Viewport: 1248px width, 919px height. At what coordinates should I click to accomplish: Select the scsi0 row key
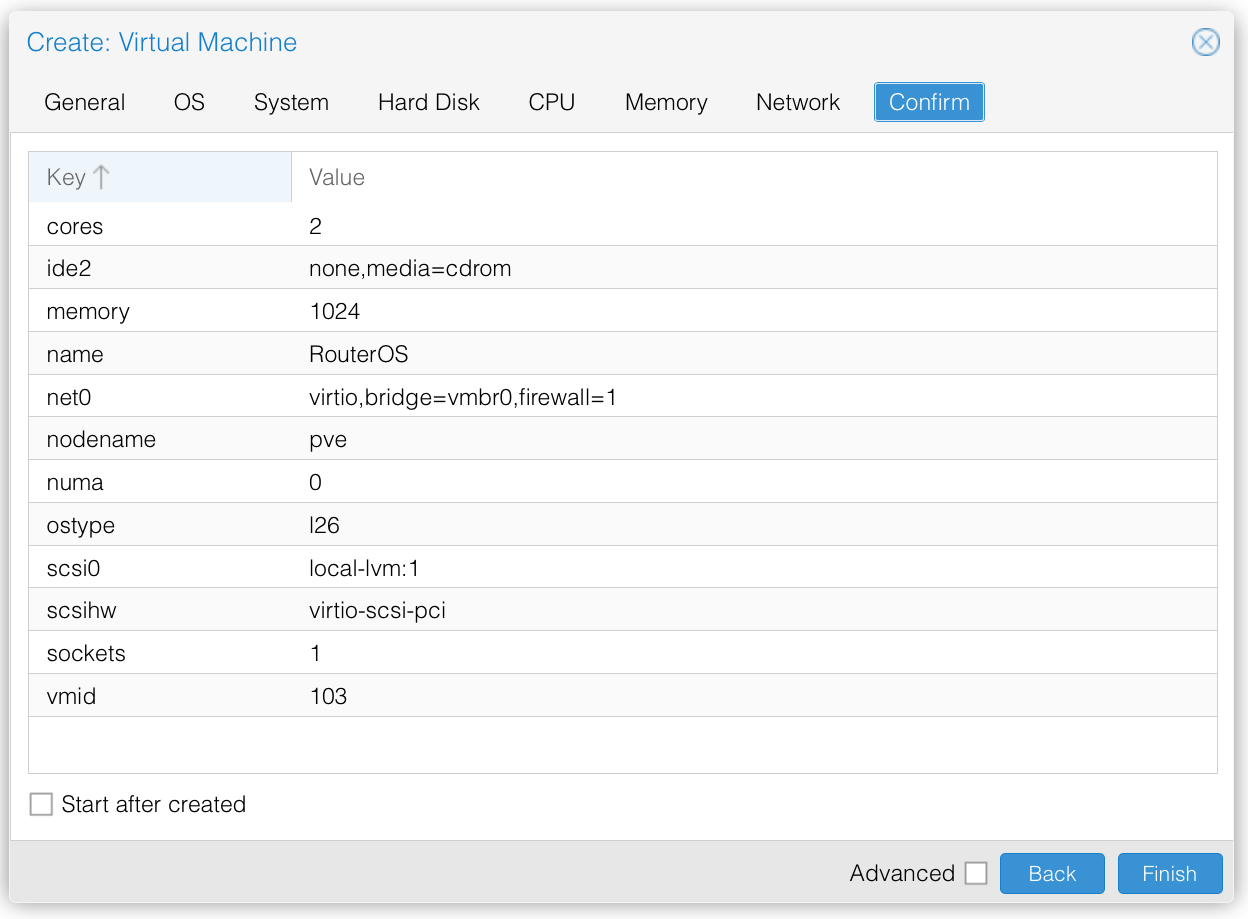(74, 569)
